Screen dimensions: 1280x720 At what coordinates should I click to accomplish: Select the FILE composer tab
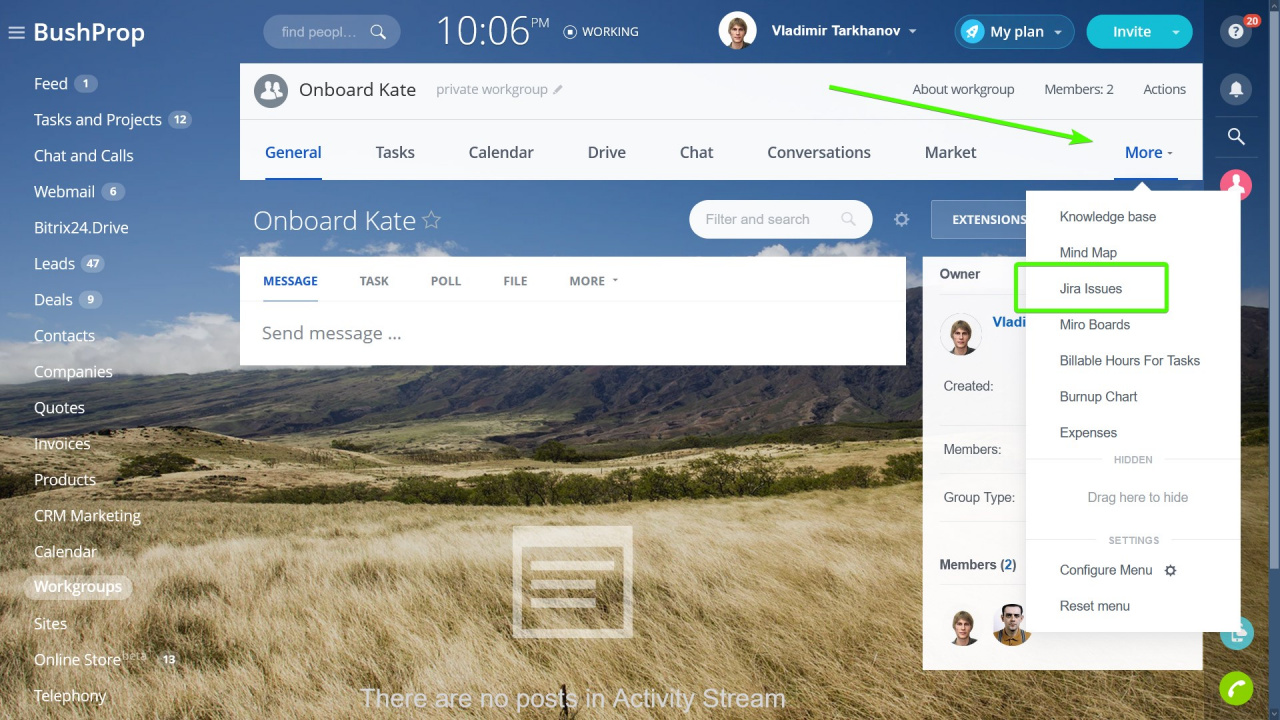(515, 281)
